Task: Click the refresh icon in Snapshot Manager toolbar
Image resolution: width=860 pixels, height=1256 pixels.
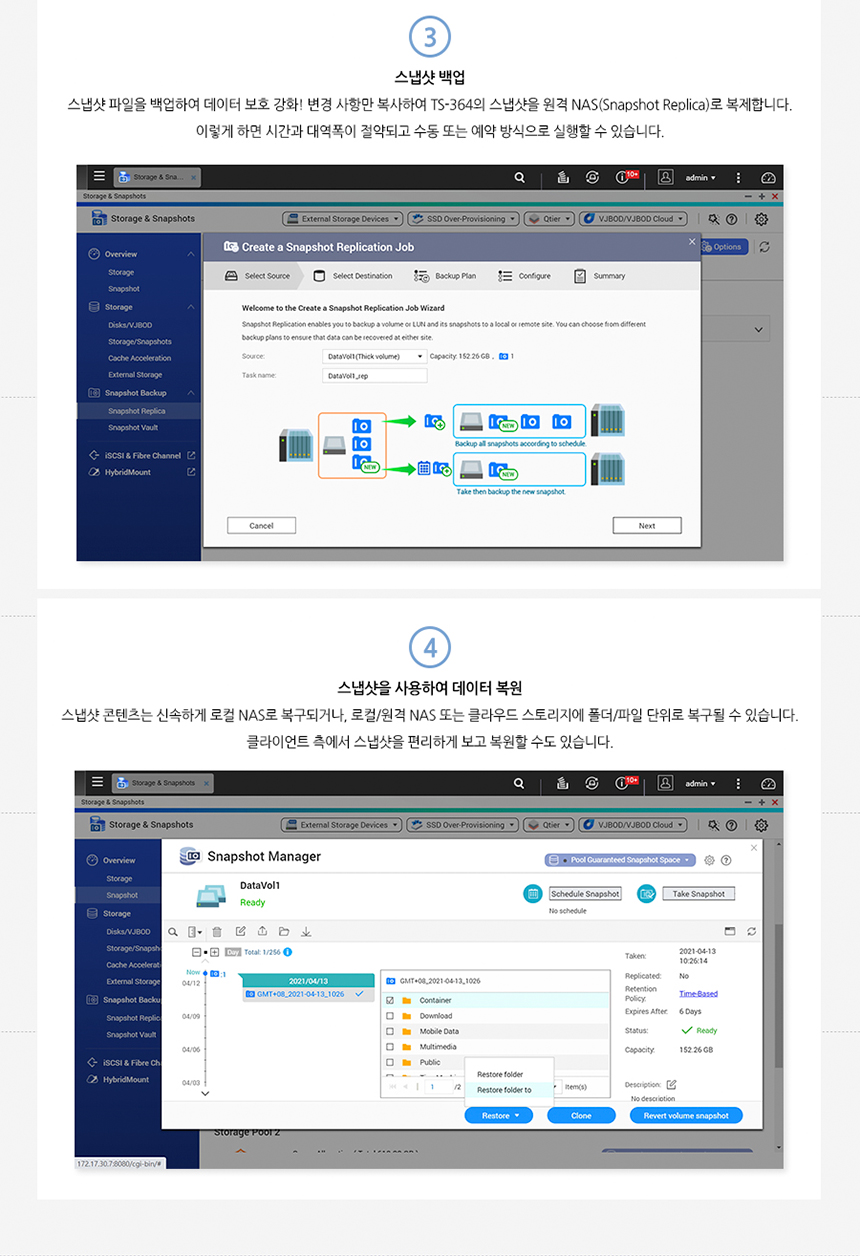Action: point(751,931)
